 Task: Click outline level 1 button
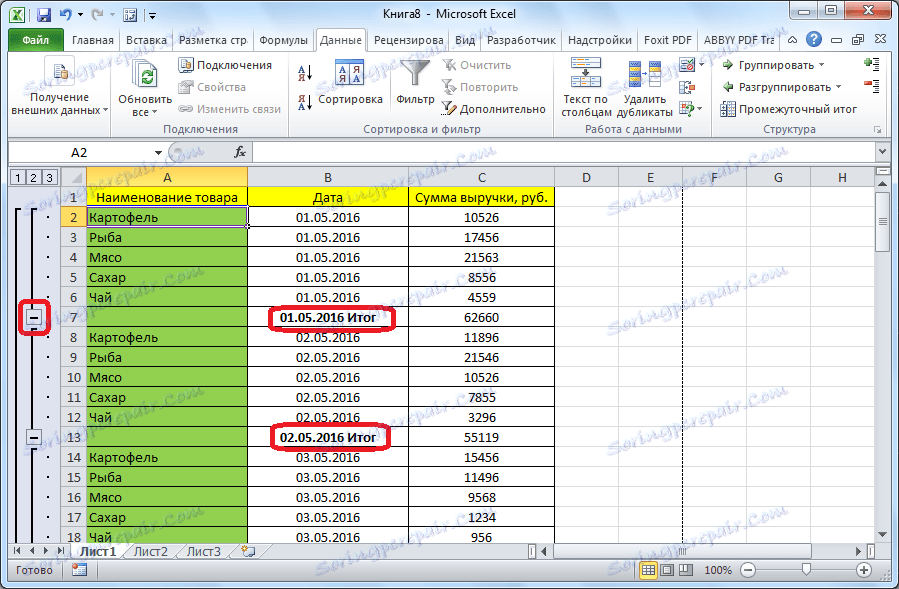(x=16, y=176)
